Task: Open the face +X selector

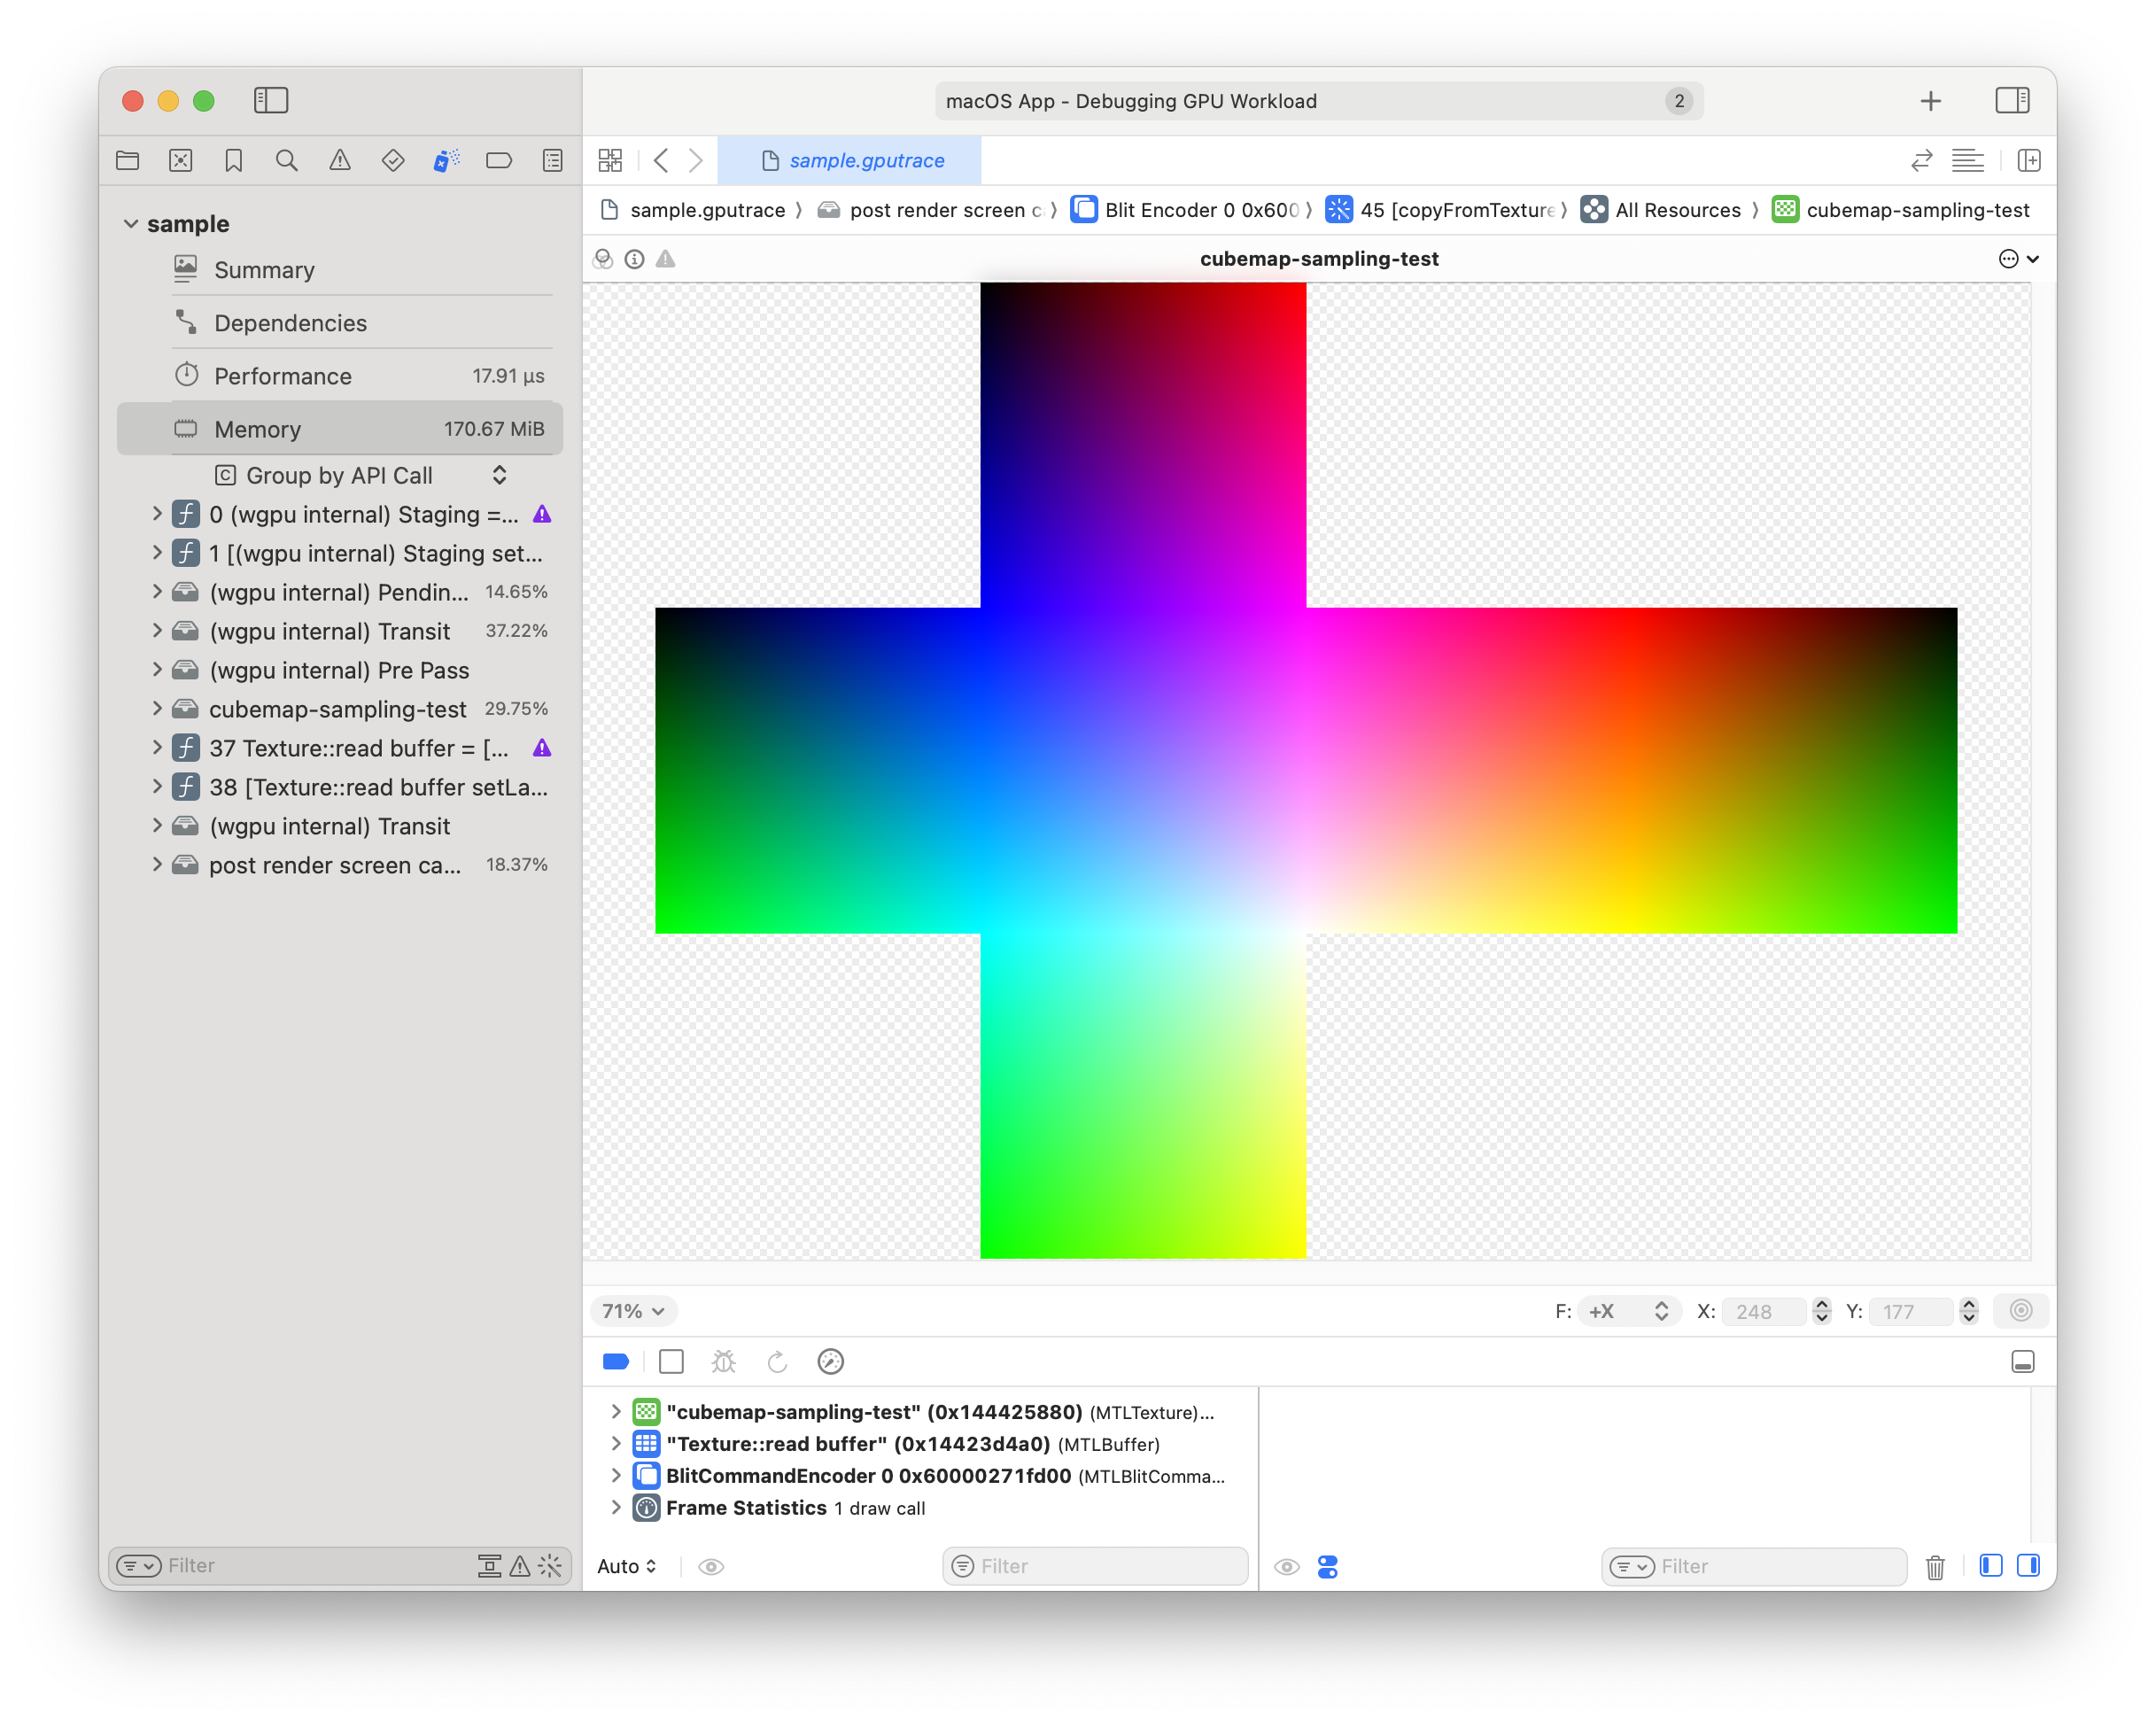Action: pyautogui.click(x=1628, y=1311)
